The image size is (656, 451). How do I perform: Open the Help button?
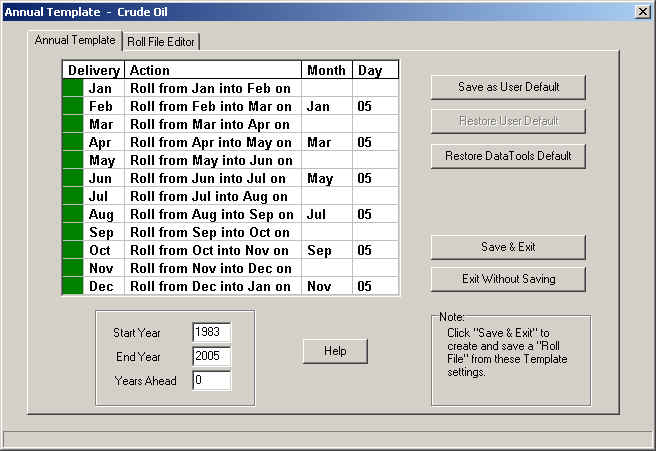[x=335, y=351]
